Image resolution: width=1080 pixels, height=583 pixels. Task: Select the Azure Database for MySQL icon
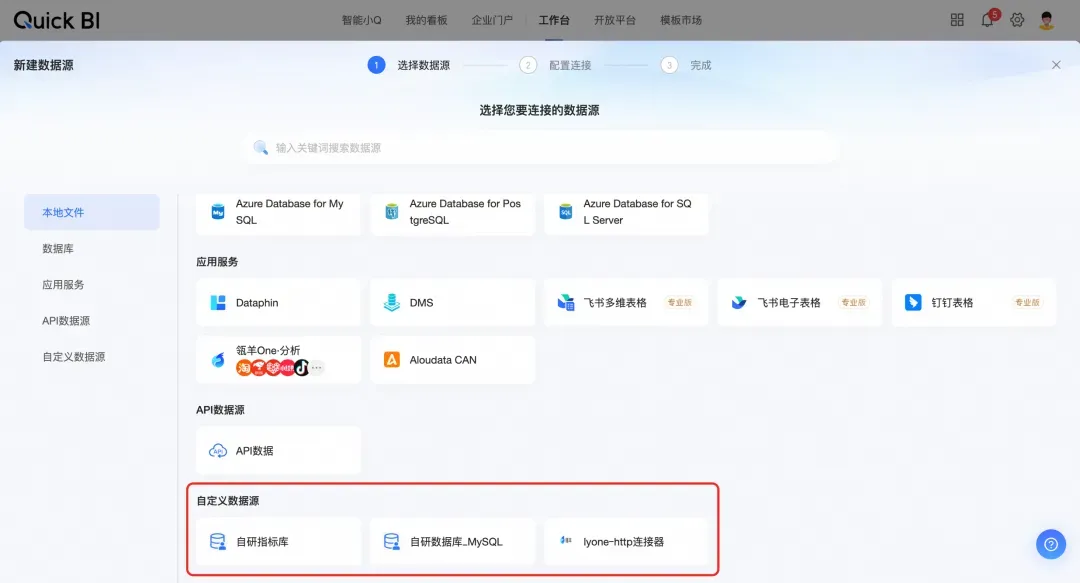218,212
